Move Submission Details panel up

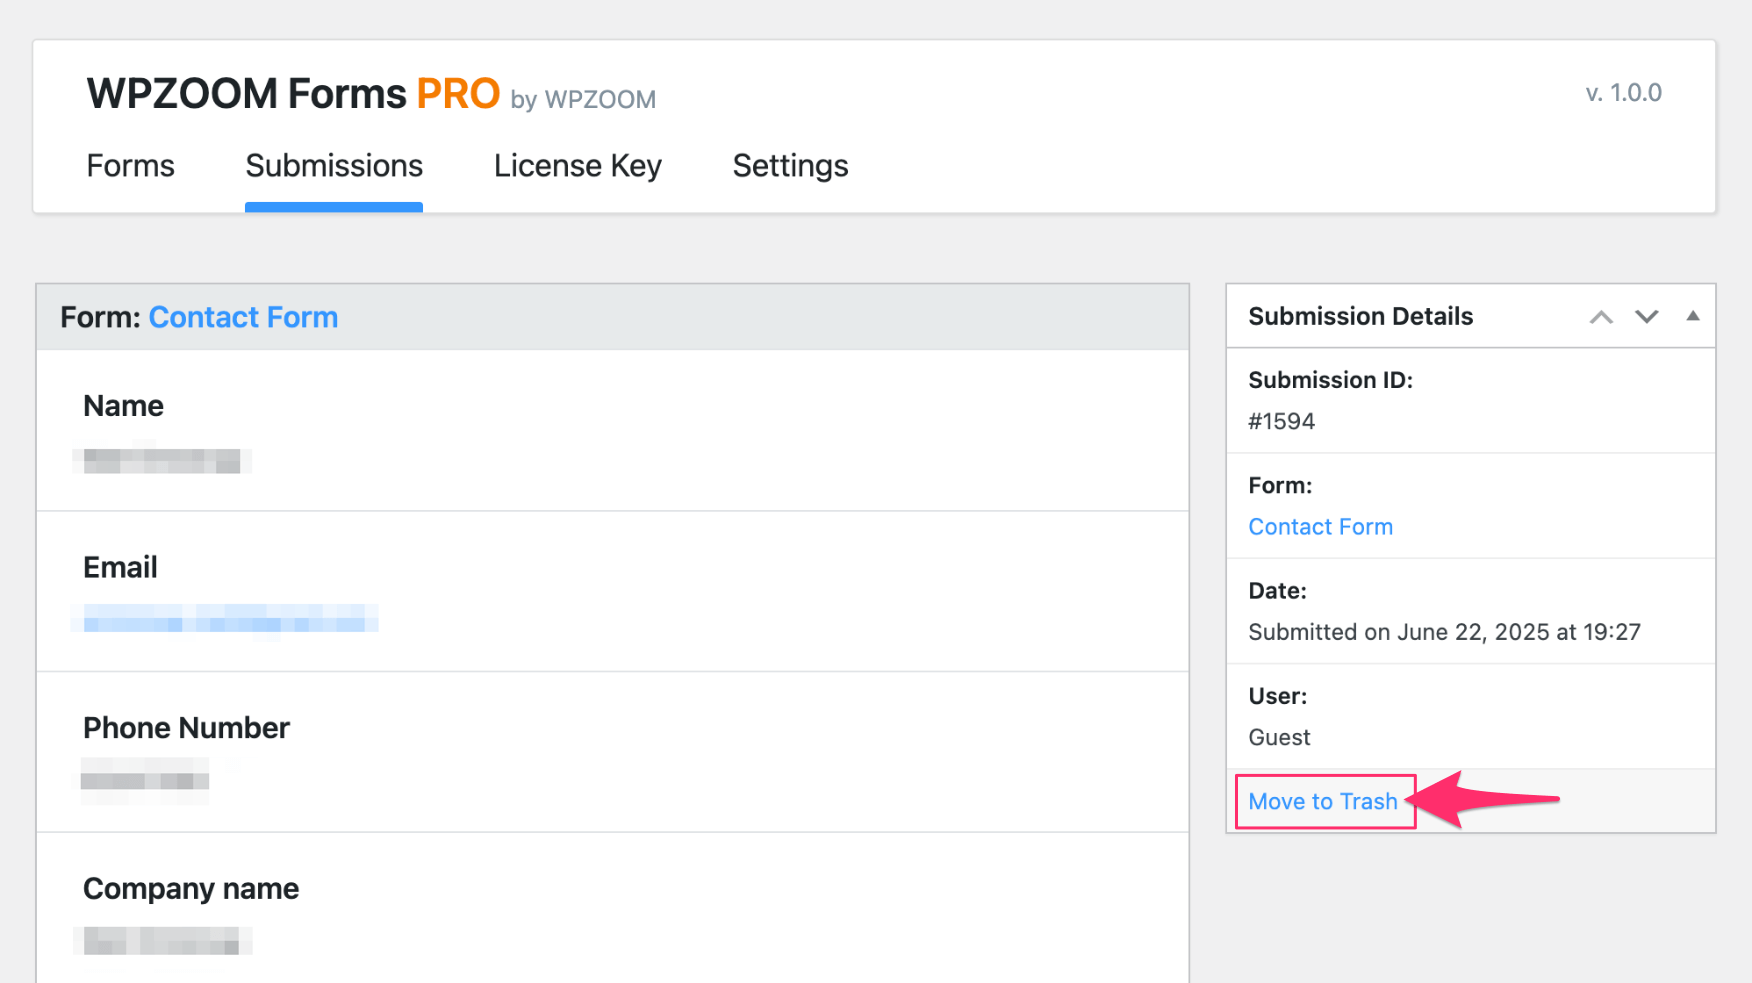pyautogui.click(x=1601, y=317)
